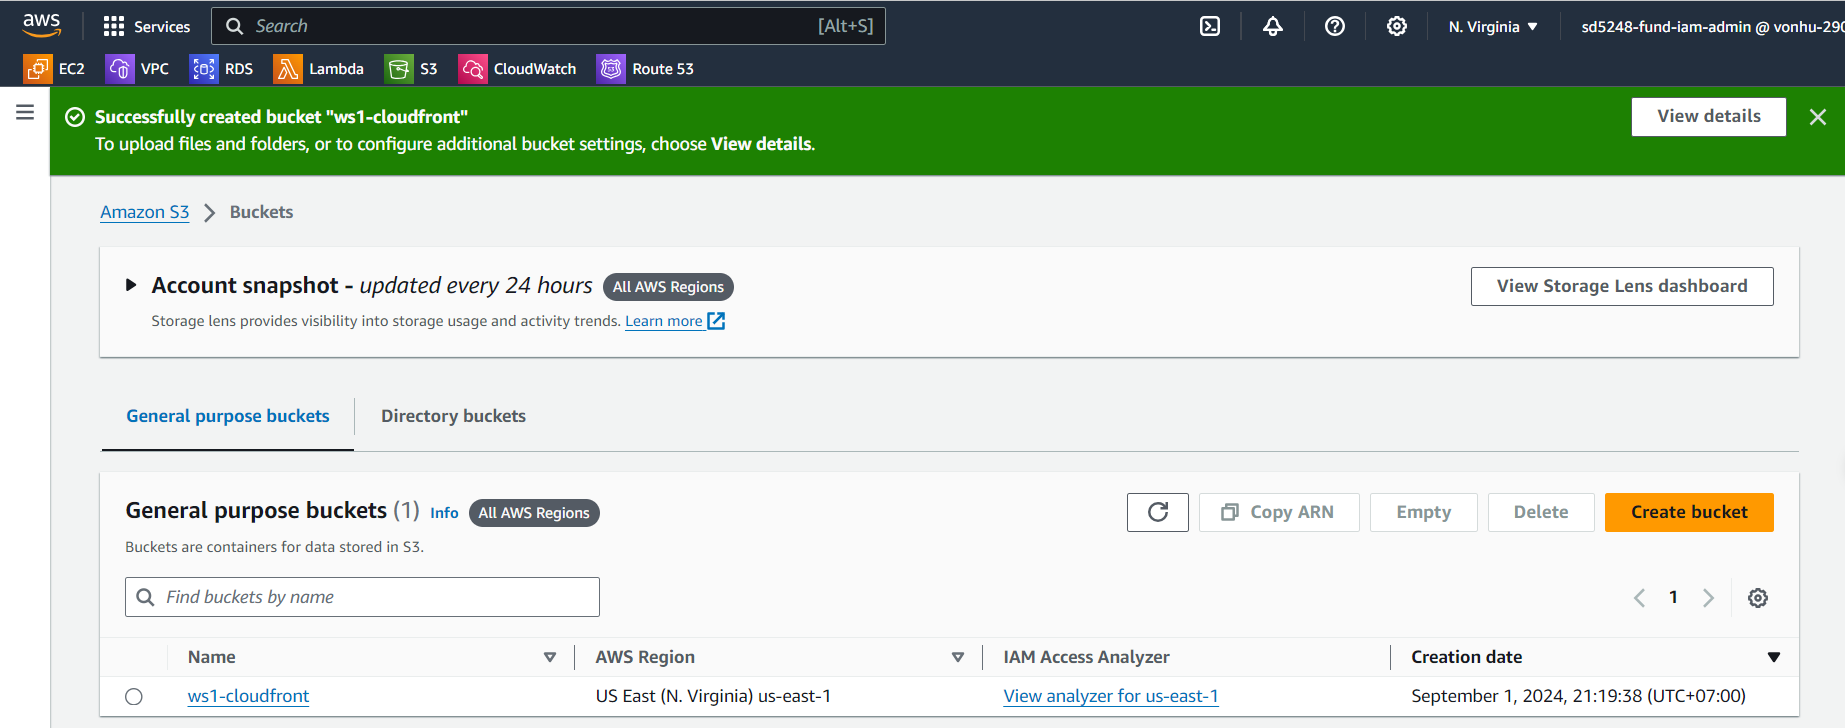
Task: Click the Create bucket button
Action: pos(1688,512)
